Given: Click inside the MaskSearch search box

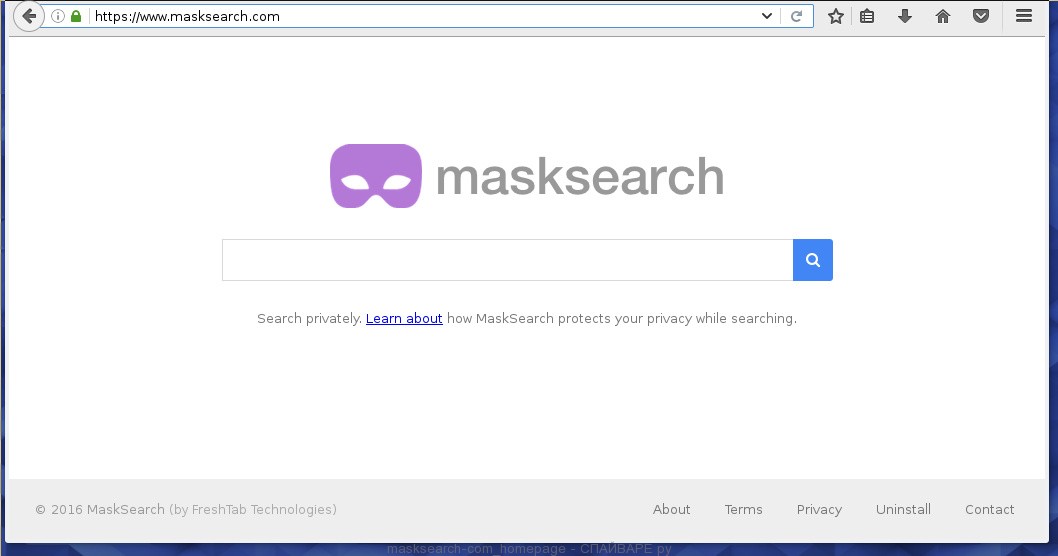Looking at the screenshot, I should 507,260.
